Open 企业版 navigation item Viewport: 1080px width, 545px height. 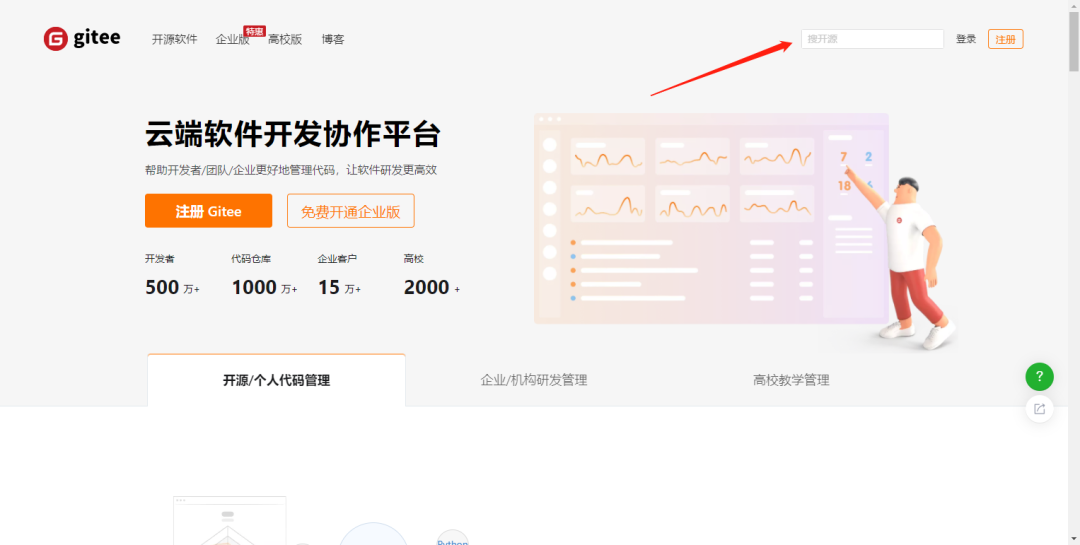point(232,39)
